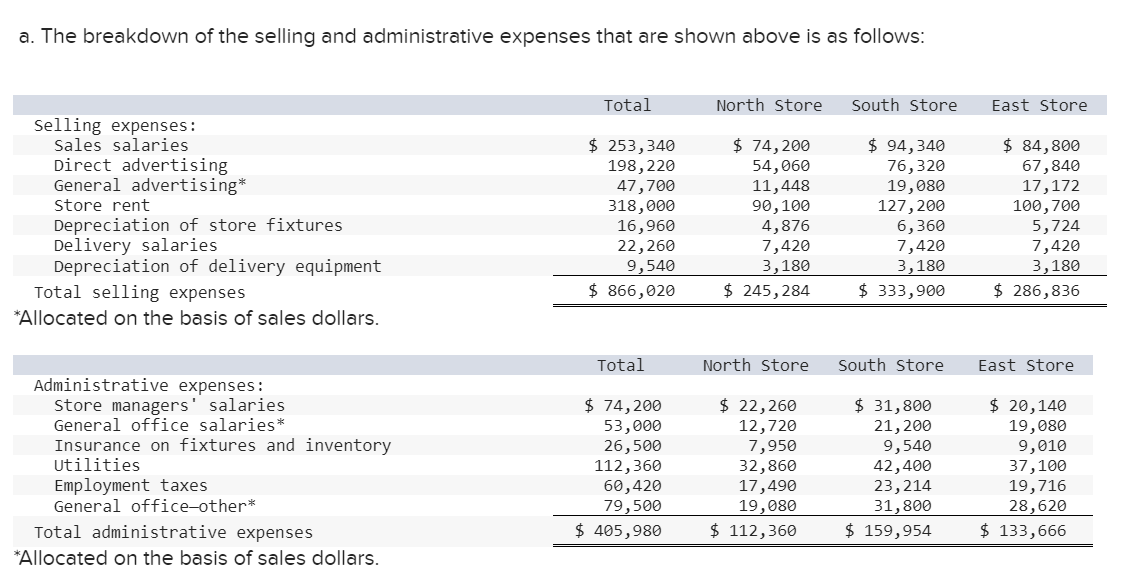Click East Store total selling expenses $286,836
1145x573 pixels.
tap(1037, 291)
